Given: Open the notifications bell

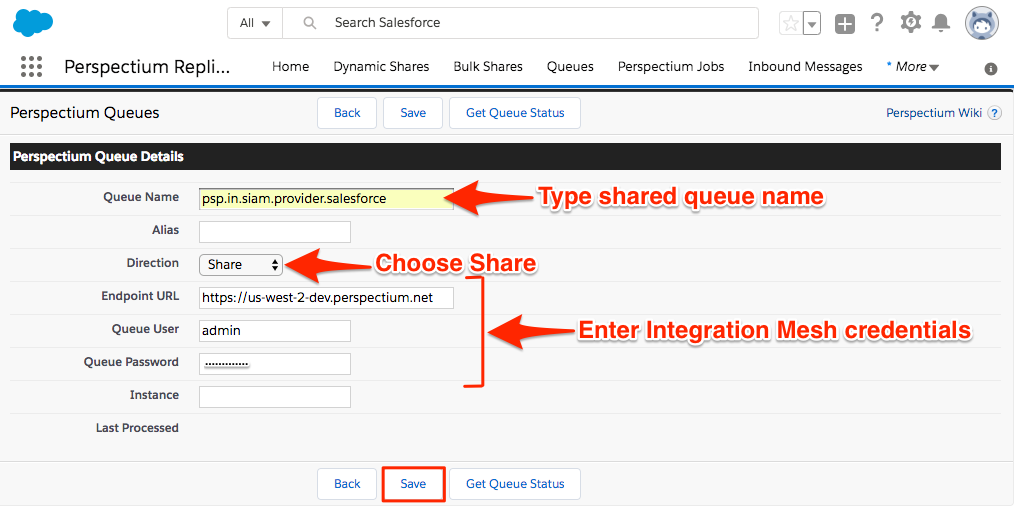Looking at the screenshot, I should pos(941,23).
